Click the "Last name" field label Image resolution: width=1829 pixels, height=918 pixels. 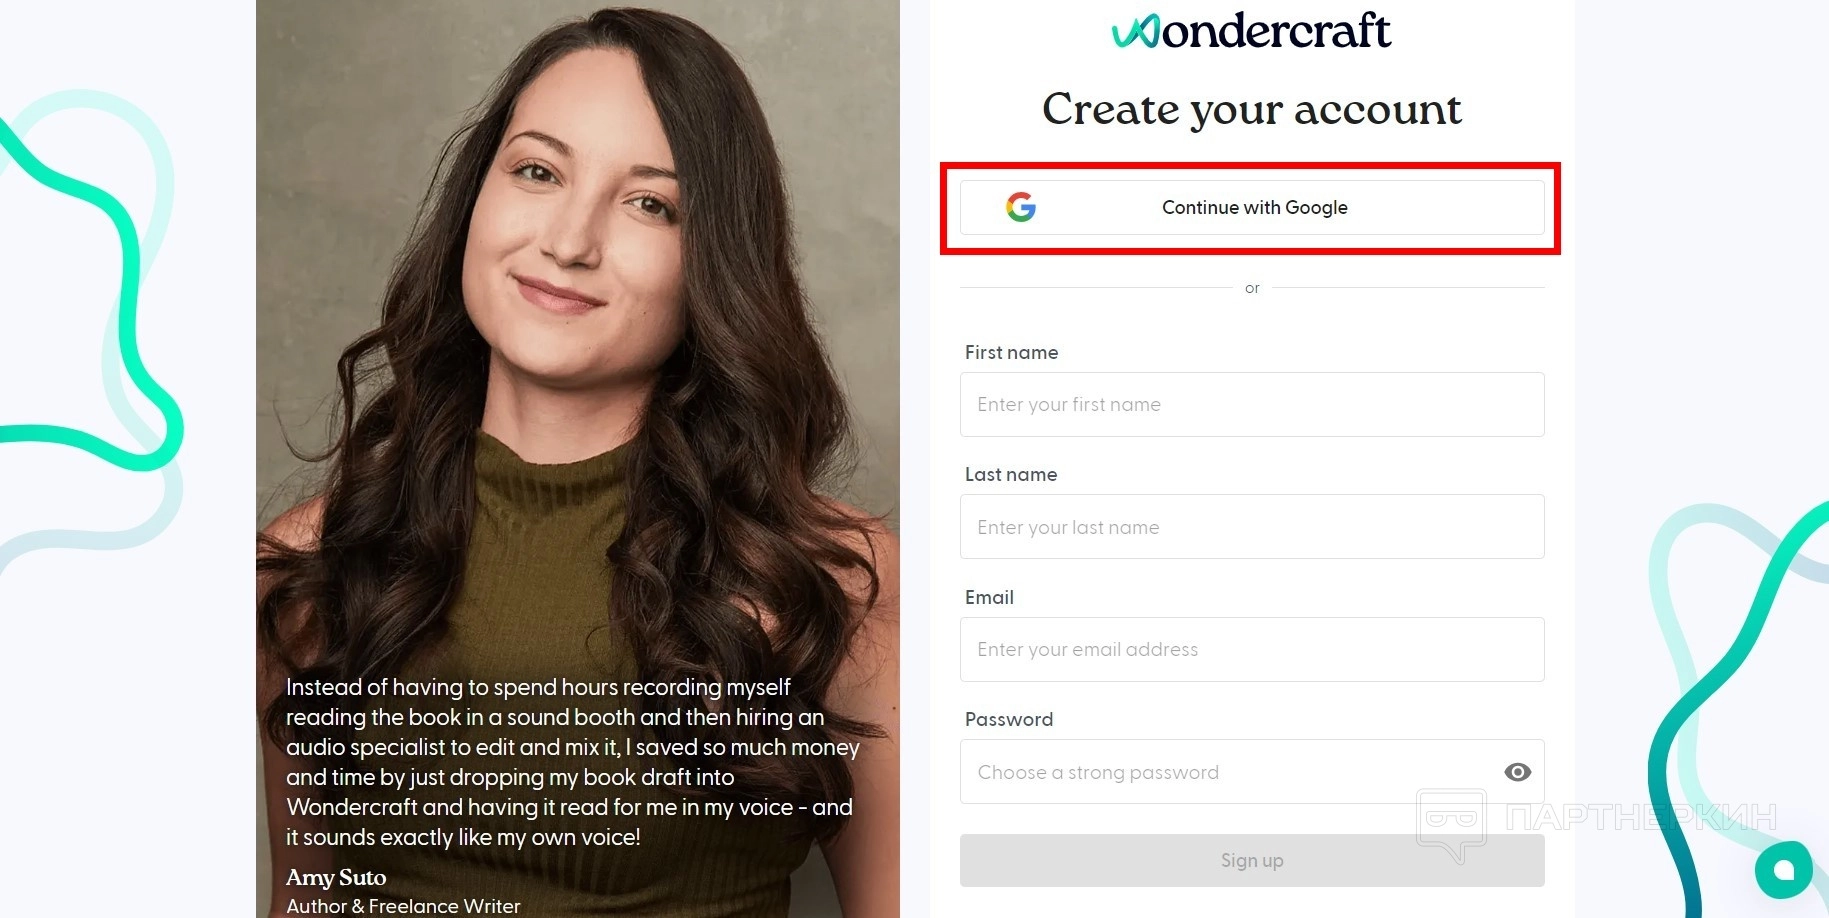1010,474
